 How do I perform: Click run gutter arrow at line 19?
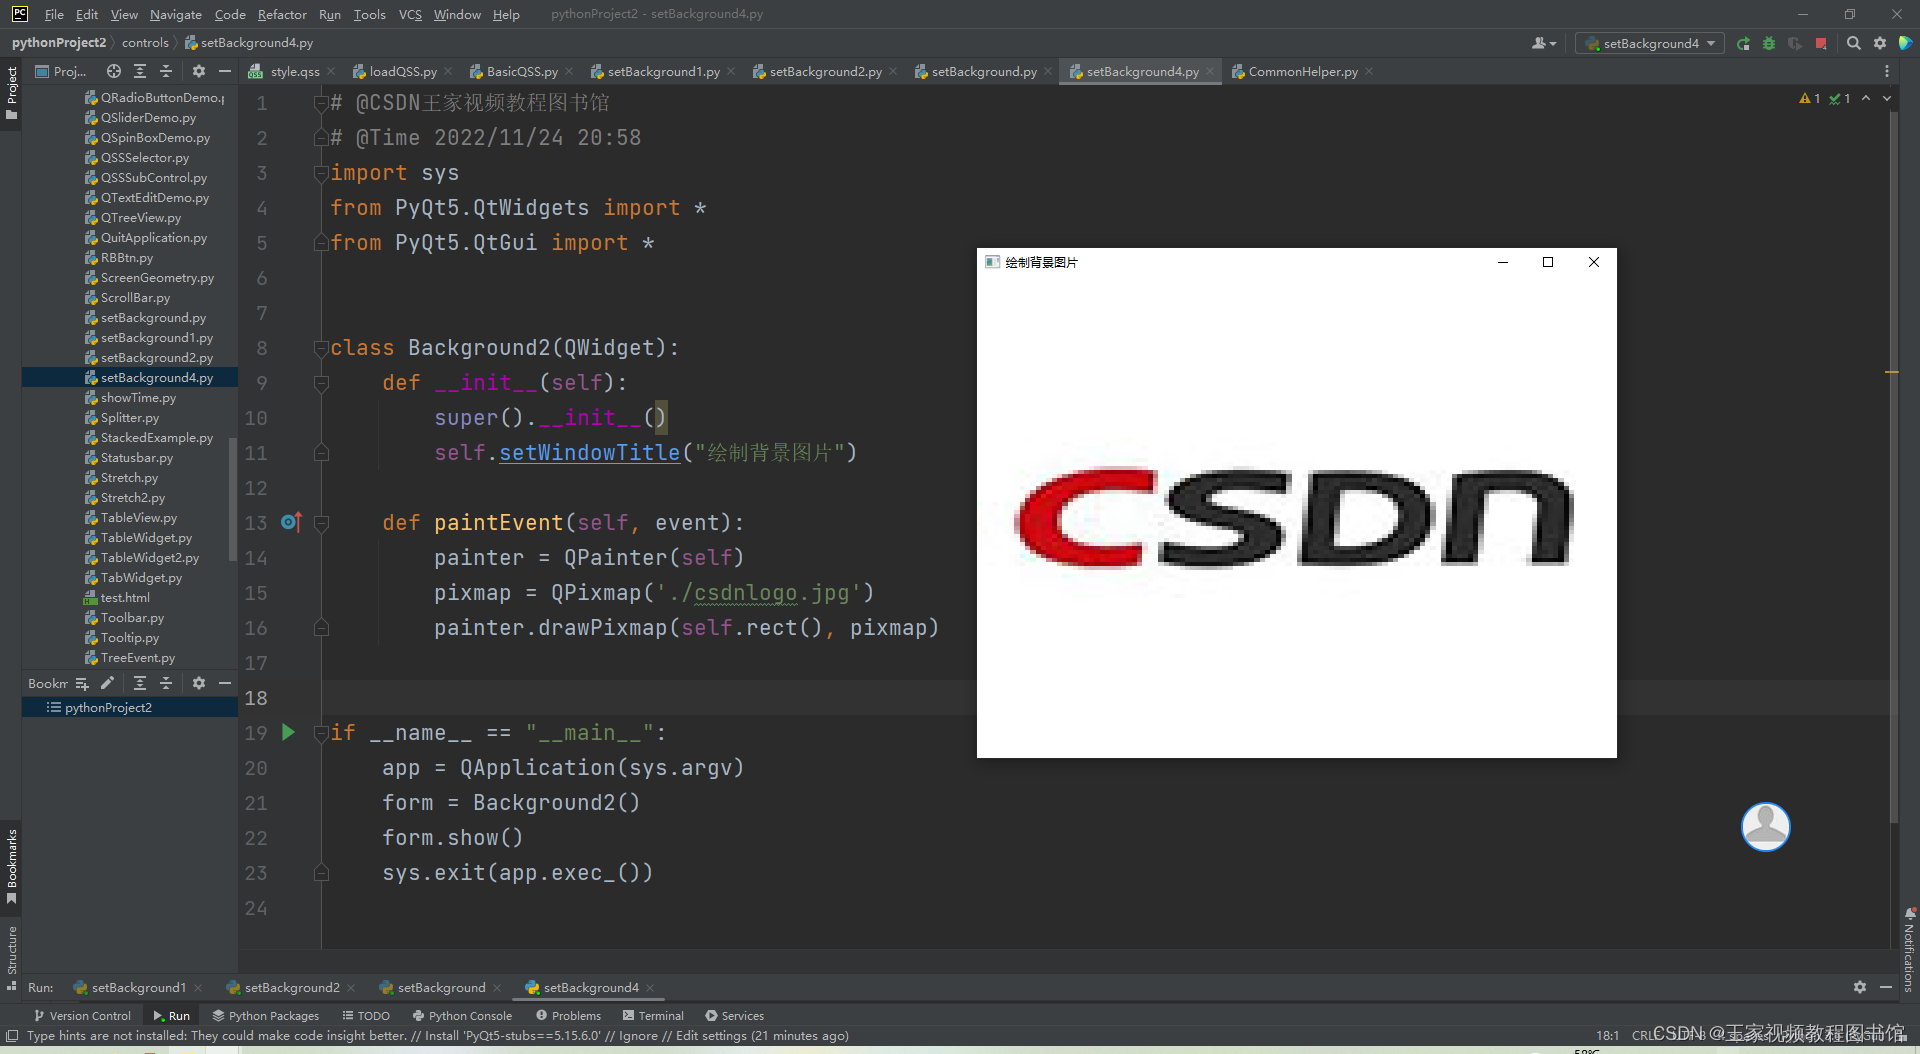click(x=288, y=732)
